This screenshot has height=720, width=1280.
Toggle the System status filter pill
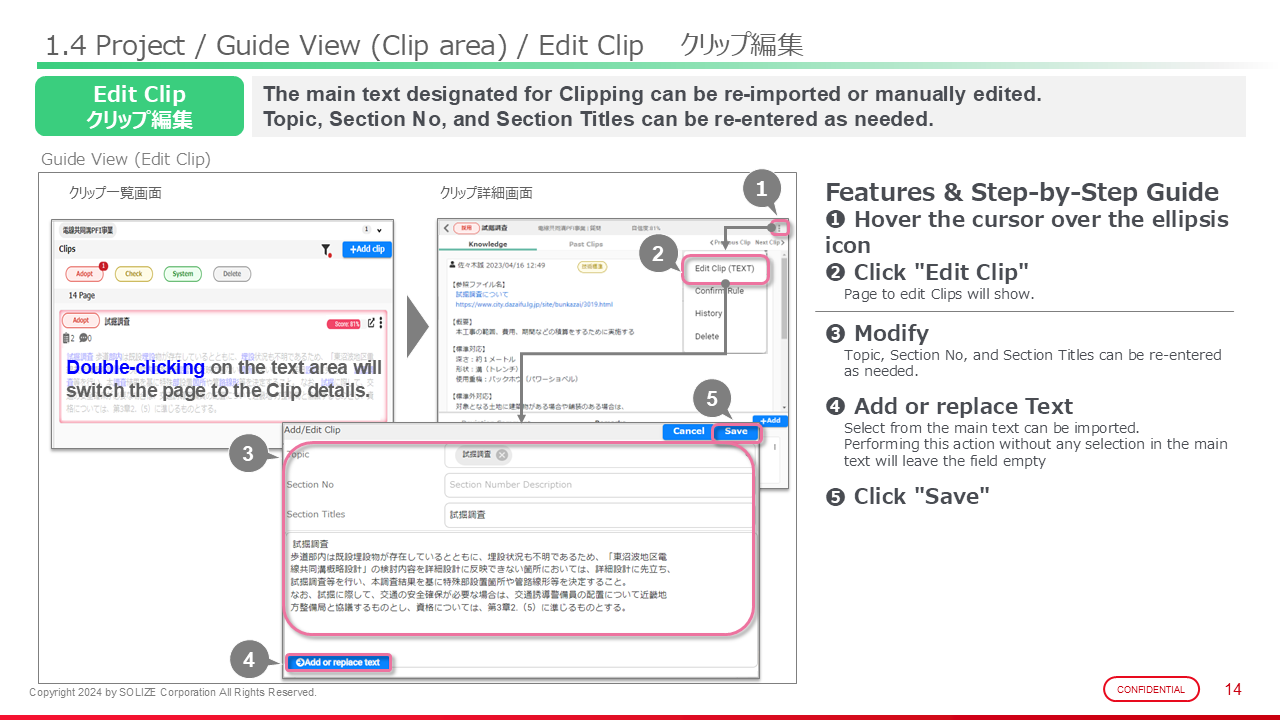pyautogui.click(x=182, y=274)
